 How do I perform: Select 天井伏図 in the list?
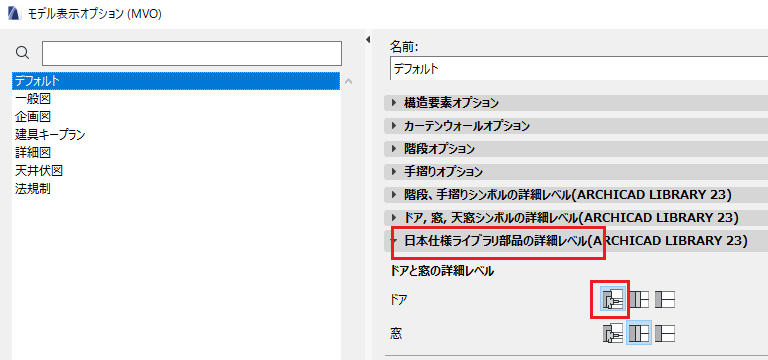39,171
